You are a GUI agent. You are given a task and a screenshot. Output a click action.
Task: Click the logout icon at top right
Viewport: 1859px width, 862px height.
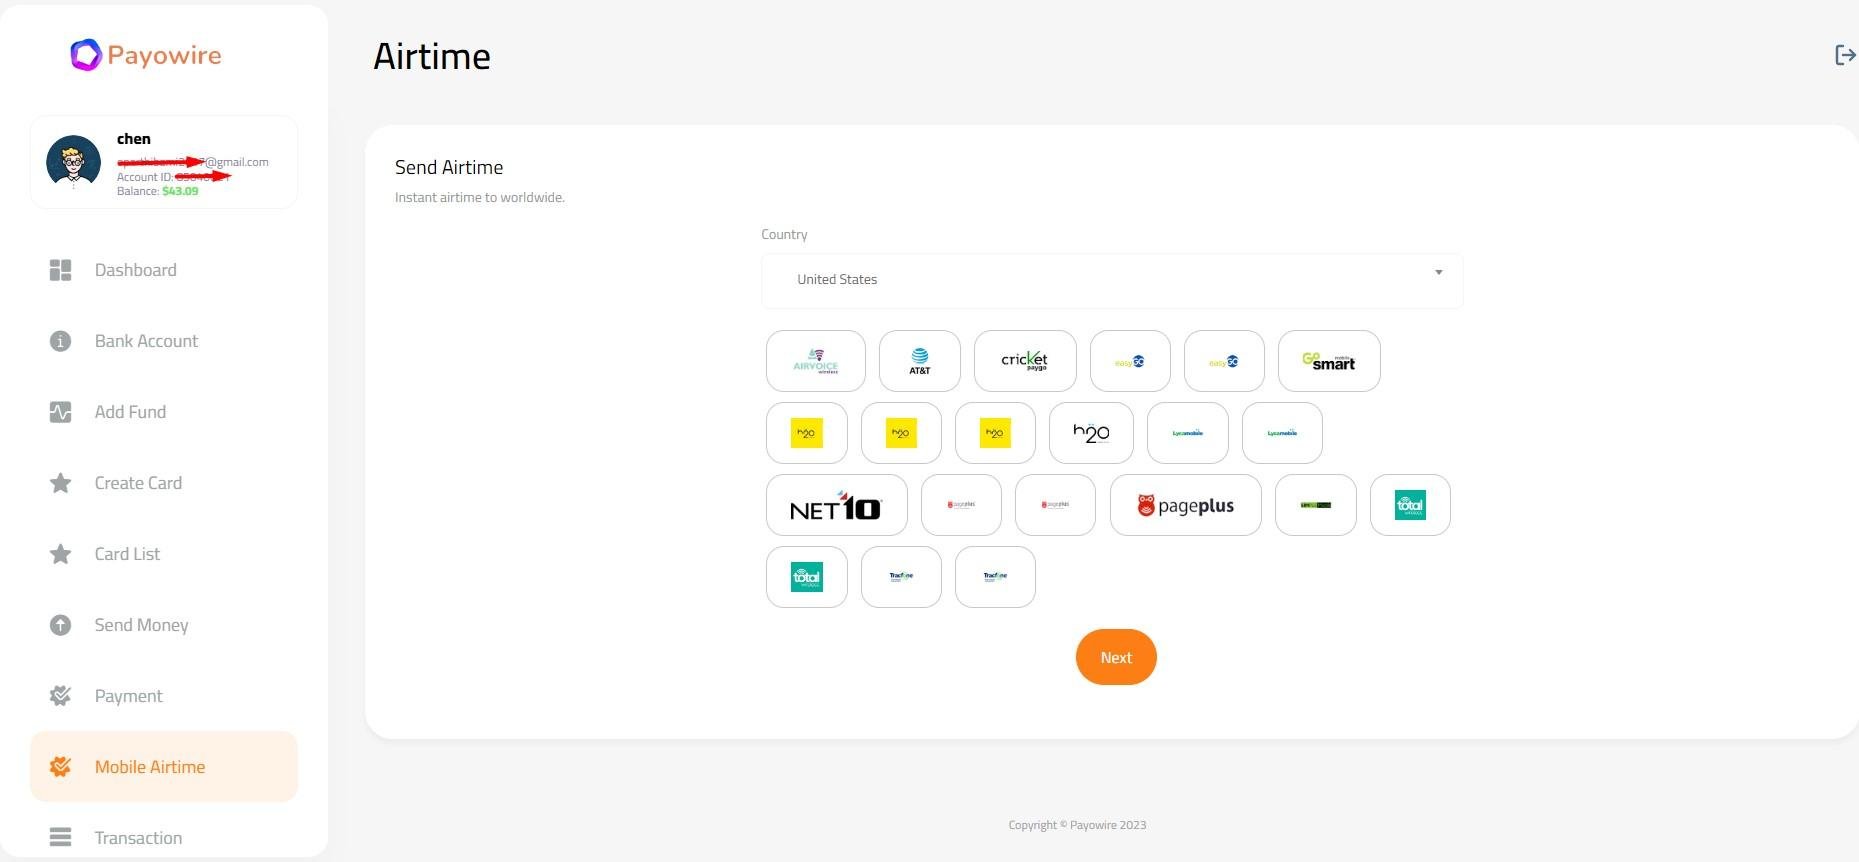1845,55
